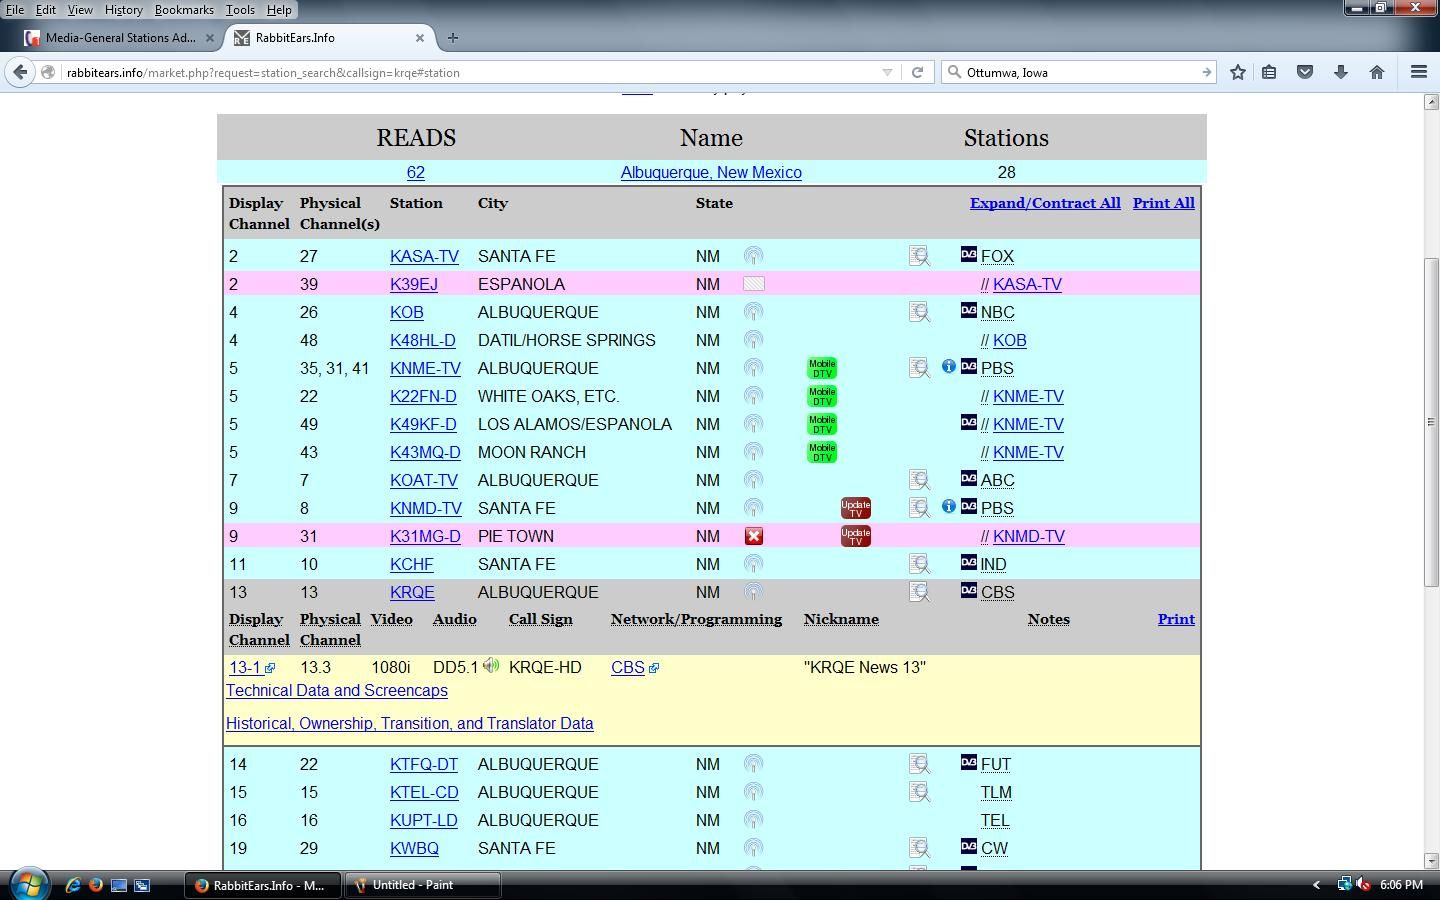
Task: Click the KASA-TV parent link in the K39EJ row
Action: coord(1027,284)
